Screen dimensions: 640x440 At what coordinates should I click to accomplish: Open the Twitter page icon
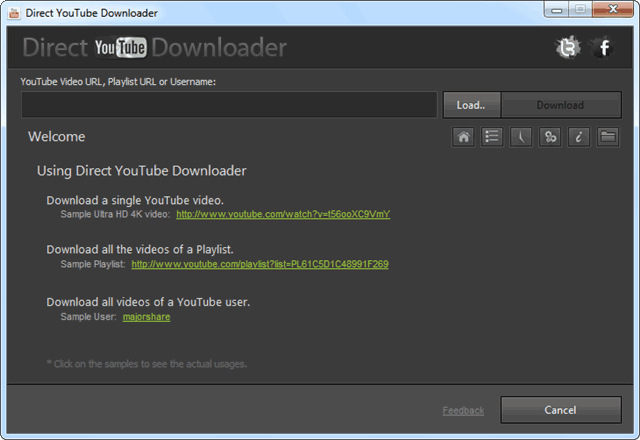[x=568, y=47]
